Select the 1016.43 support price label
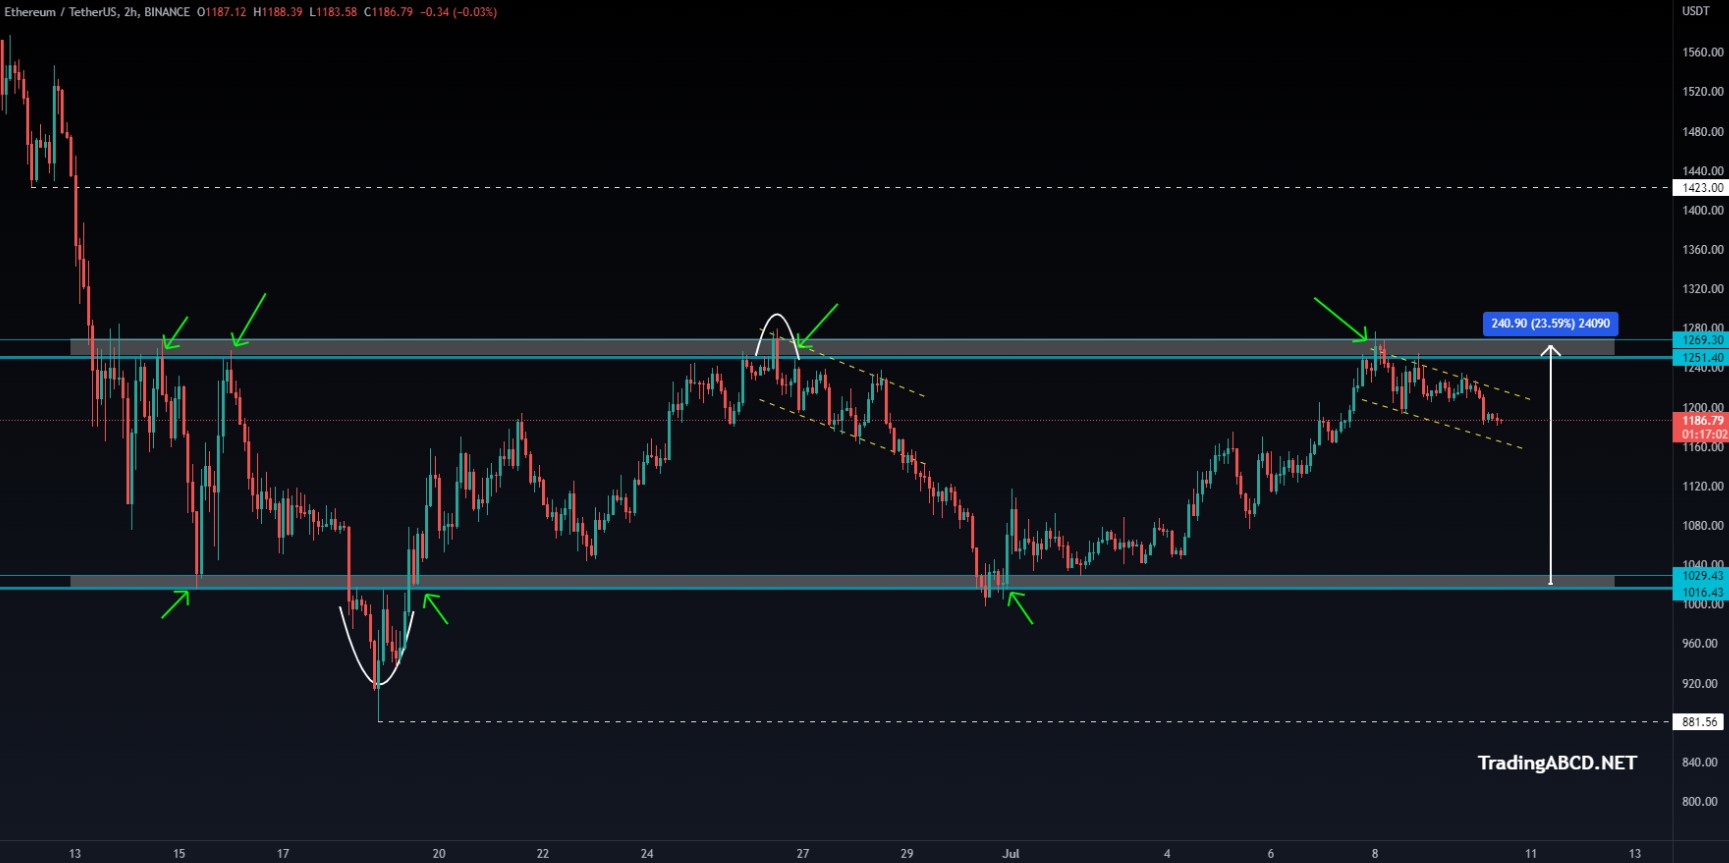The image size is (1729, 863). [1701, 592]
